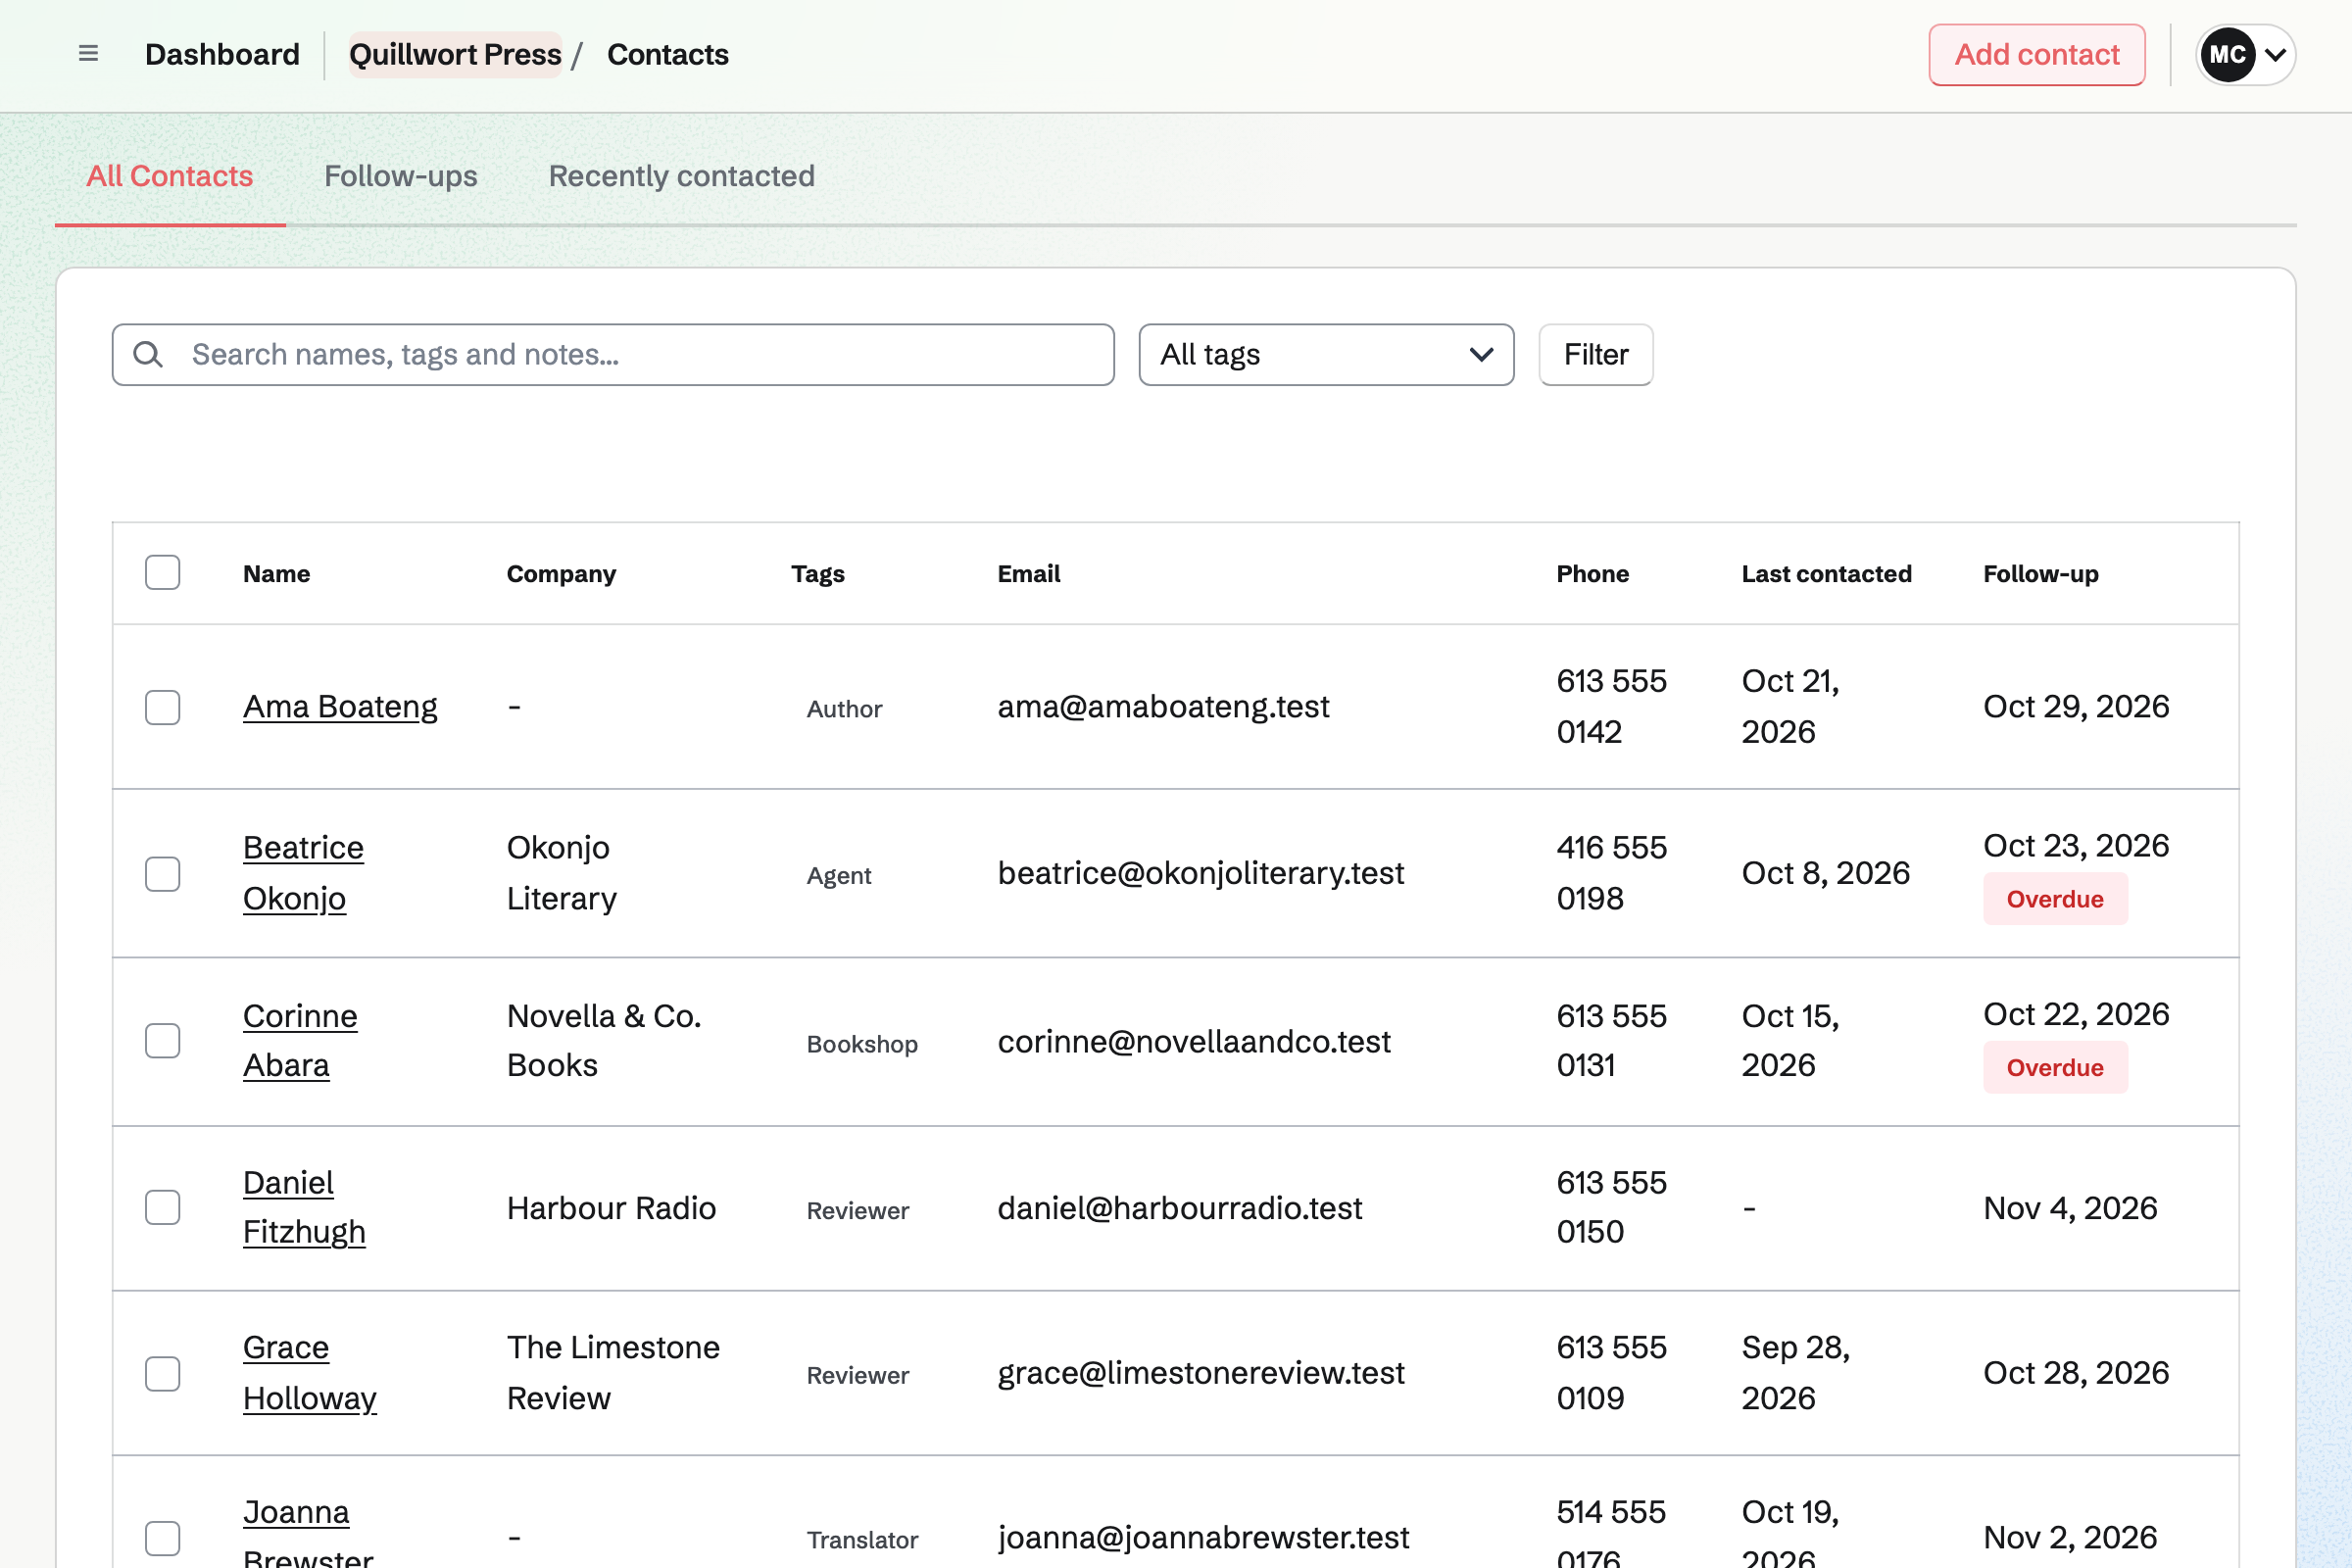Image resolution: width=2352 pixels, height=1568 pixels.
Task: Check the Ama Boateng row checkbox
Action: (x=162, y=707)
